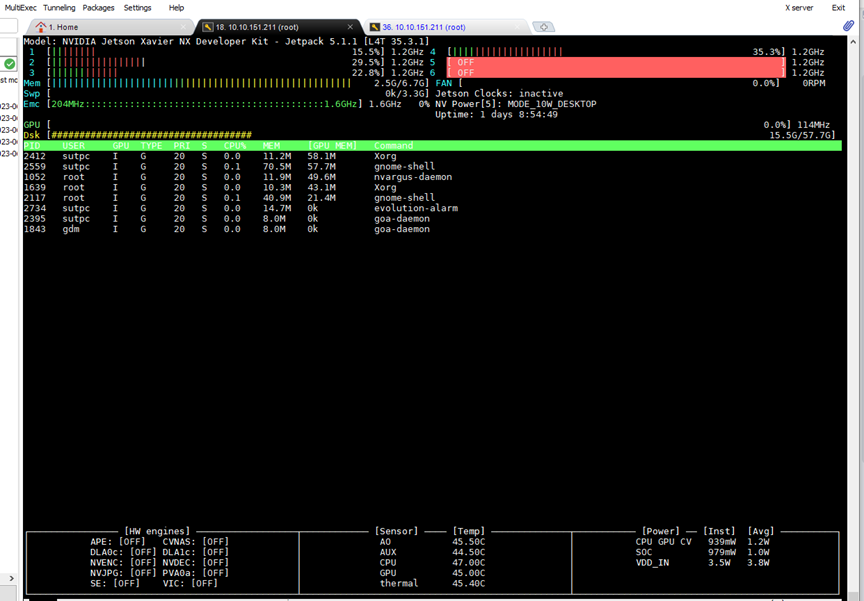This screenshot has width=864, height=601.
Task: Click the wrench icon on tab 18
Action: (208, 27)
